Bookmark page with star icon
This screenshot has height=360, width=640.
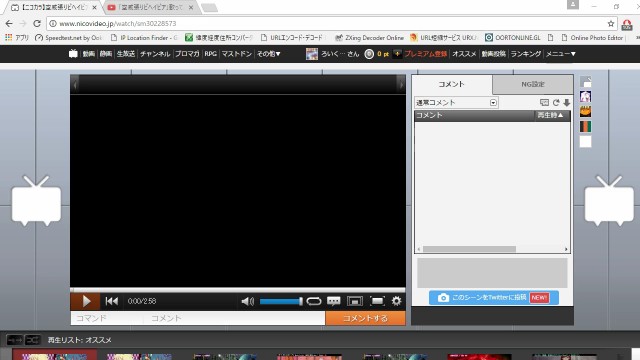tap(611, 24)
